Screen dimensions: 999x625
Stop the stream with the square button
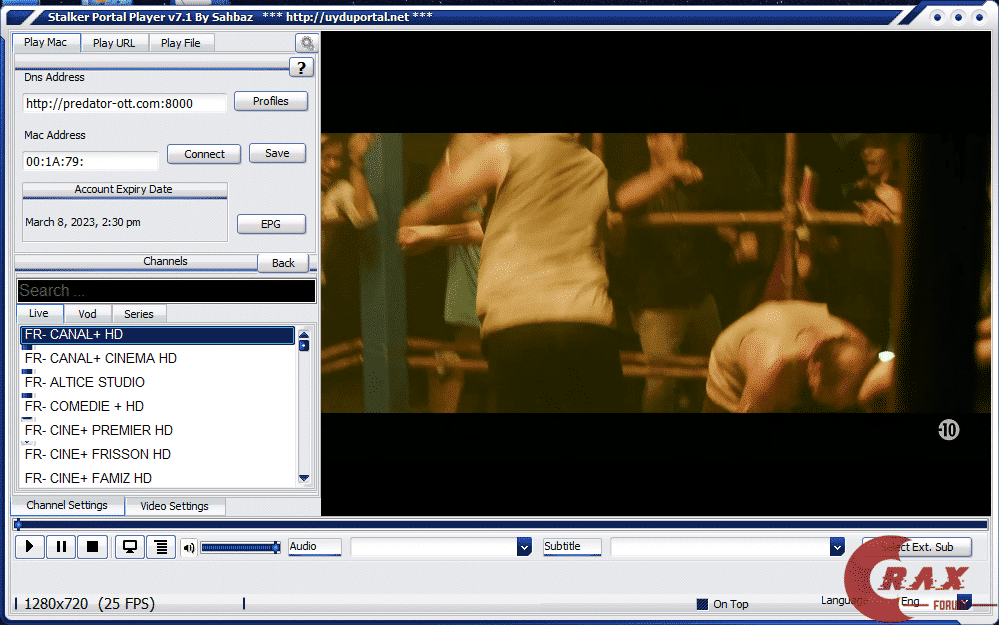pos(92,547)
